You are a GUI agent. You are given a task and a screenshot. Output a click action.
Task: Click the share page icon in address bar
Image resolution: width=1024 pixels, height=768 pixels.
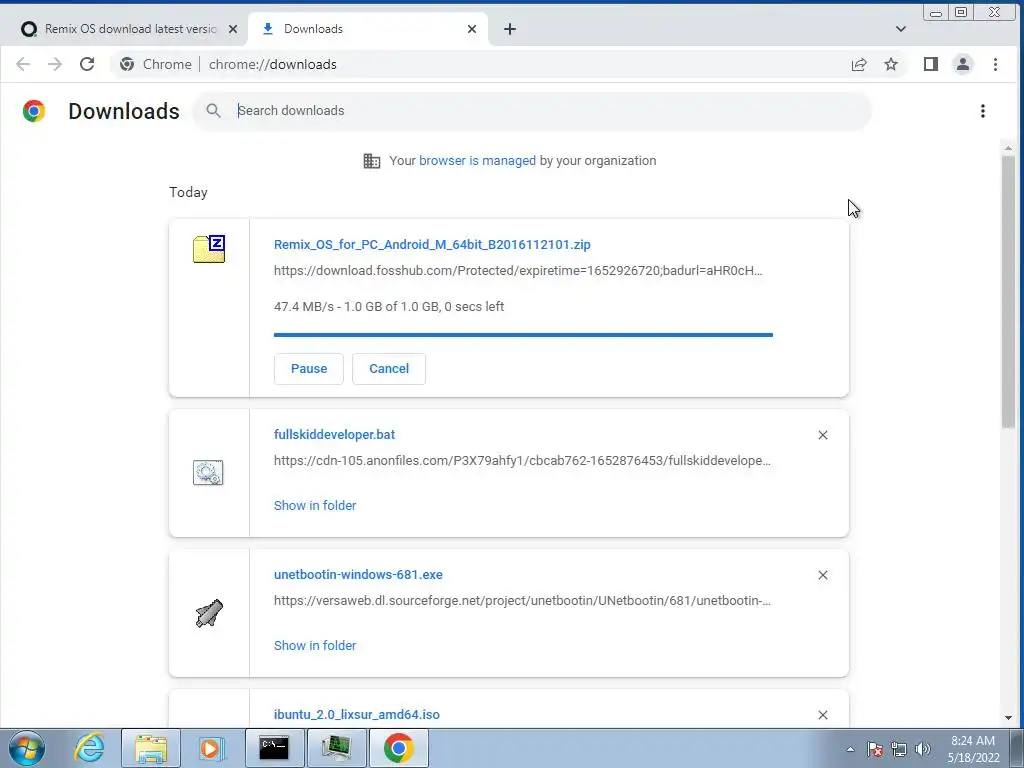pos(859,64)
